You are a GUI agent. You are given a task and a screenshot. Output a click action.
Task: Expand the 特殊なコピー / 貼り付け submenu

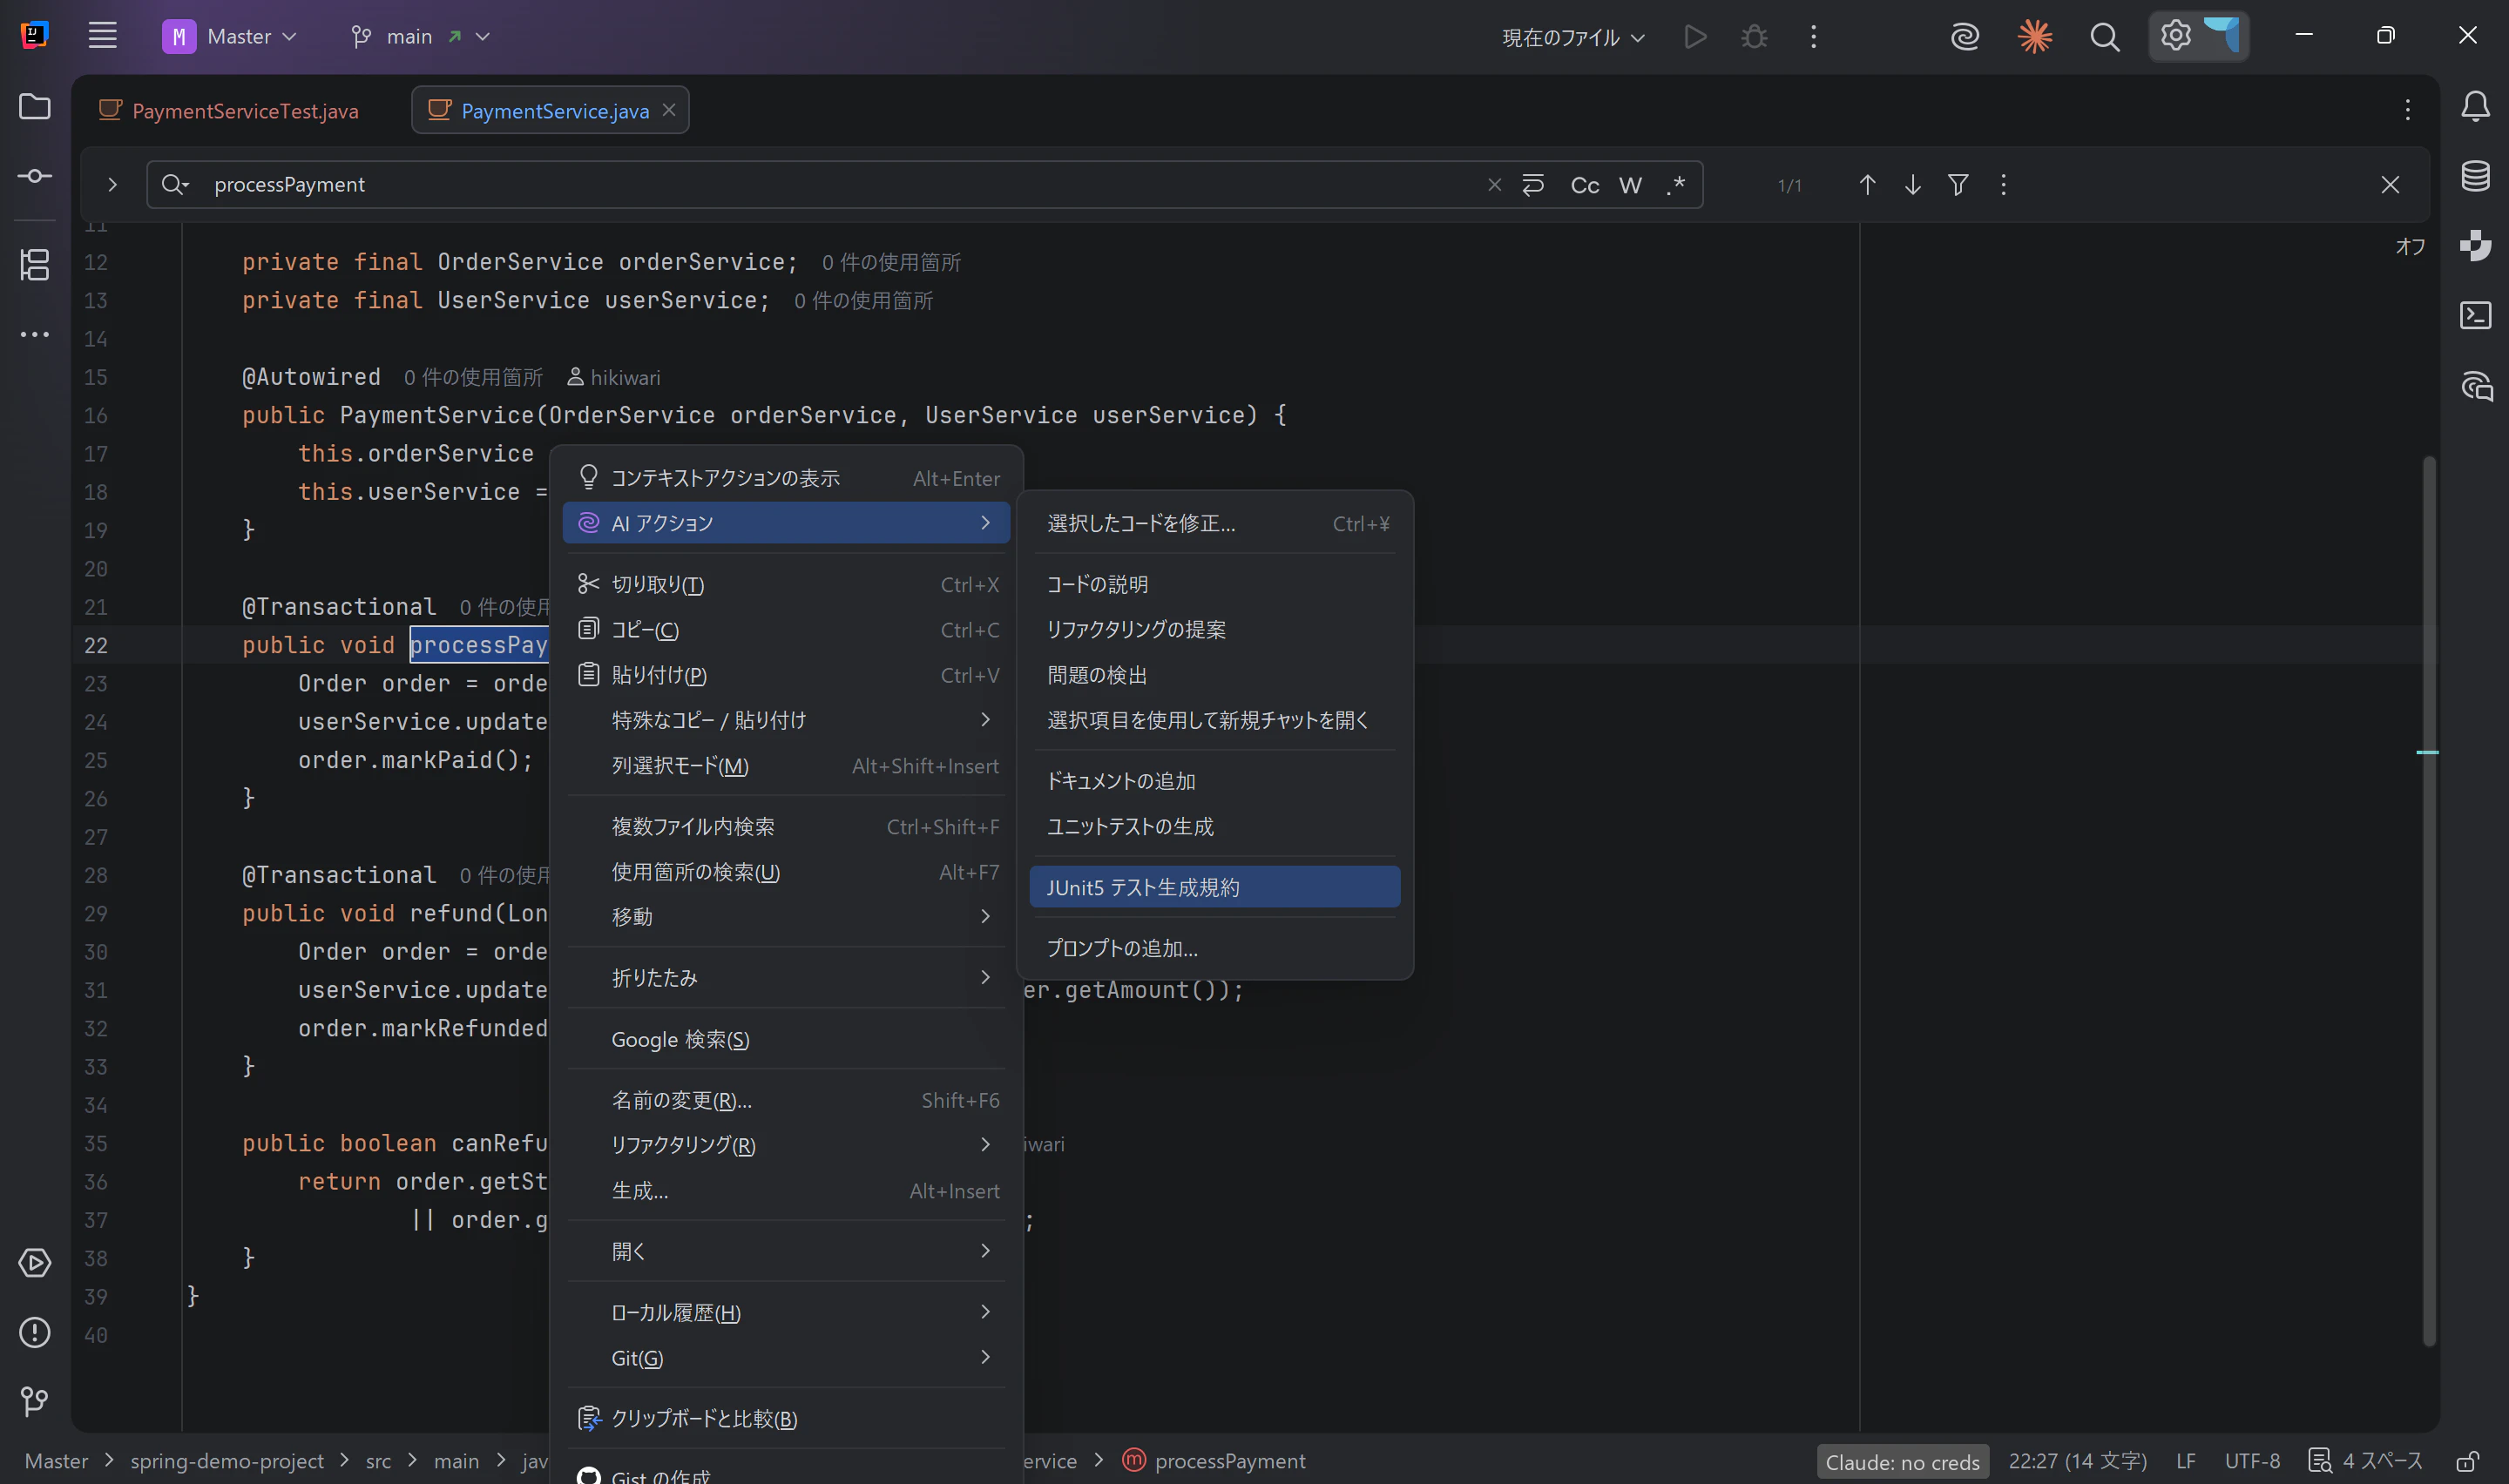pos(786,720)
